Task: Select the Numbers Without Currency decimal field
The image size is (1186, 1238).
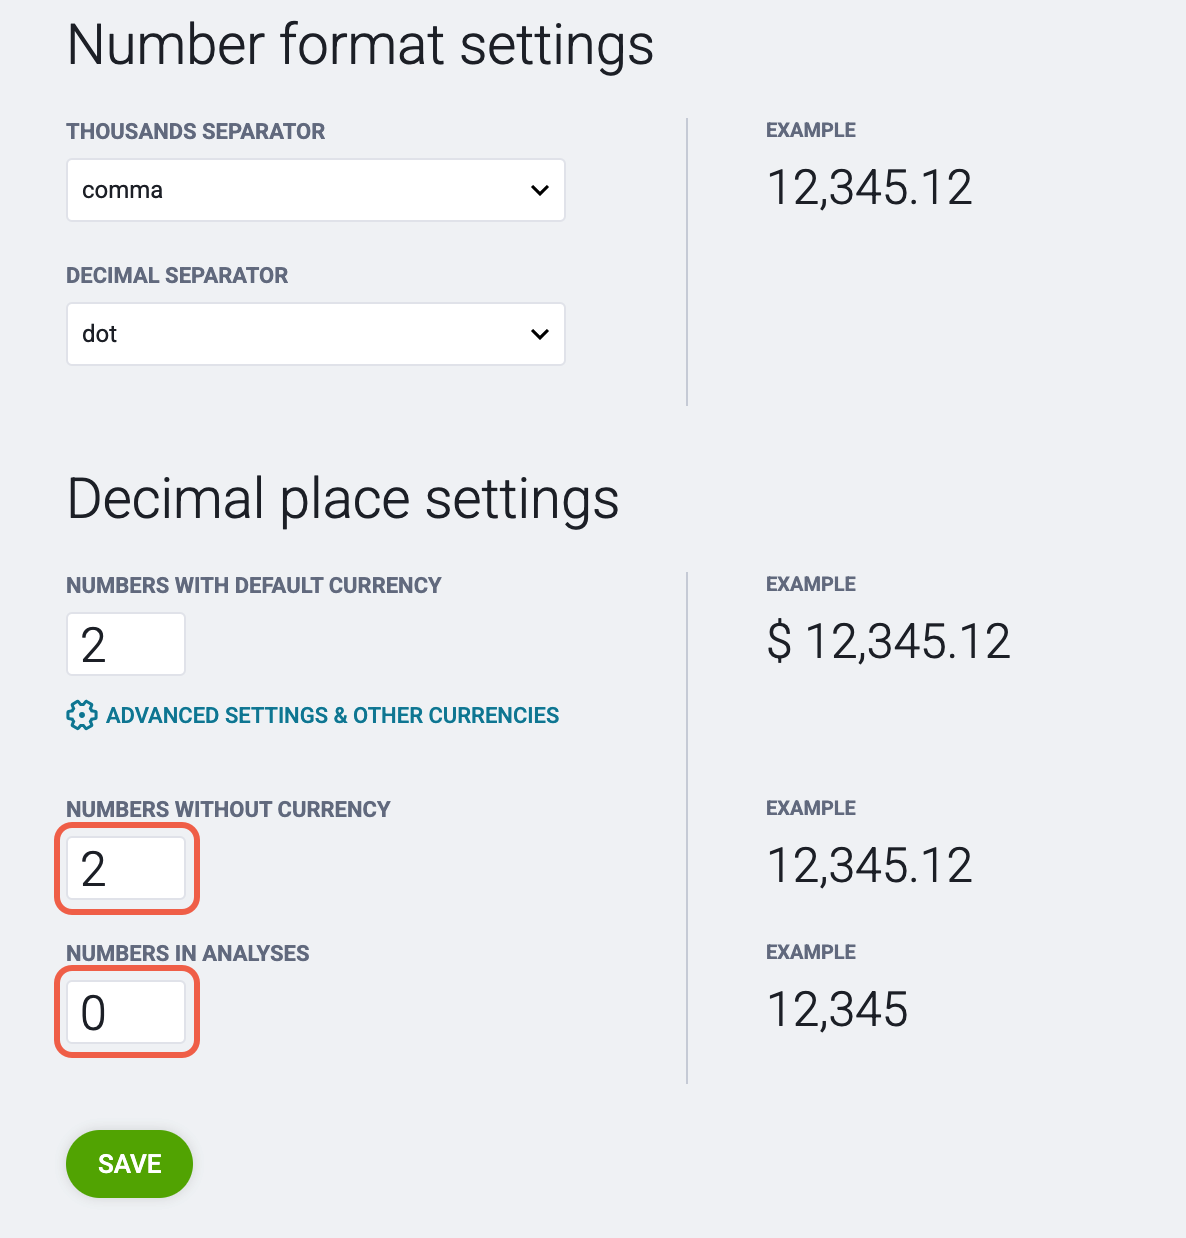Action: pyautogui.click(x=126, y=868)
